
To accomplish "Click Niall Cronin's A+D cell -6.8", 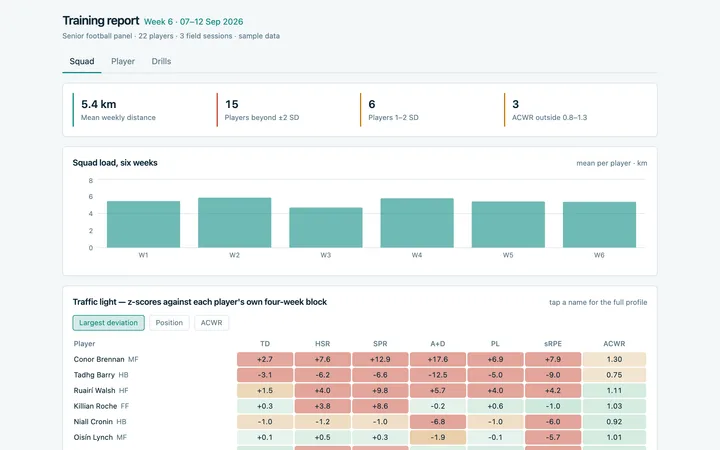I will 438,422.
